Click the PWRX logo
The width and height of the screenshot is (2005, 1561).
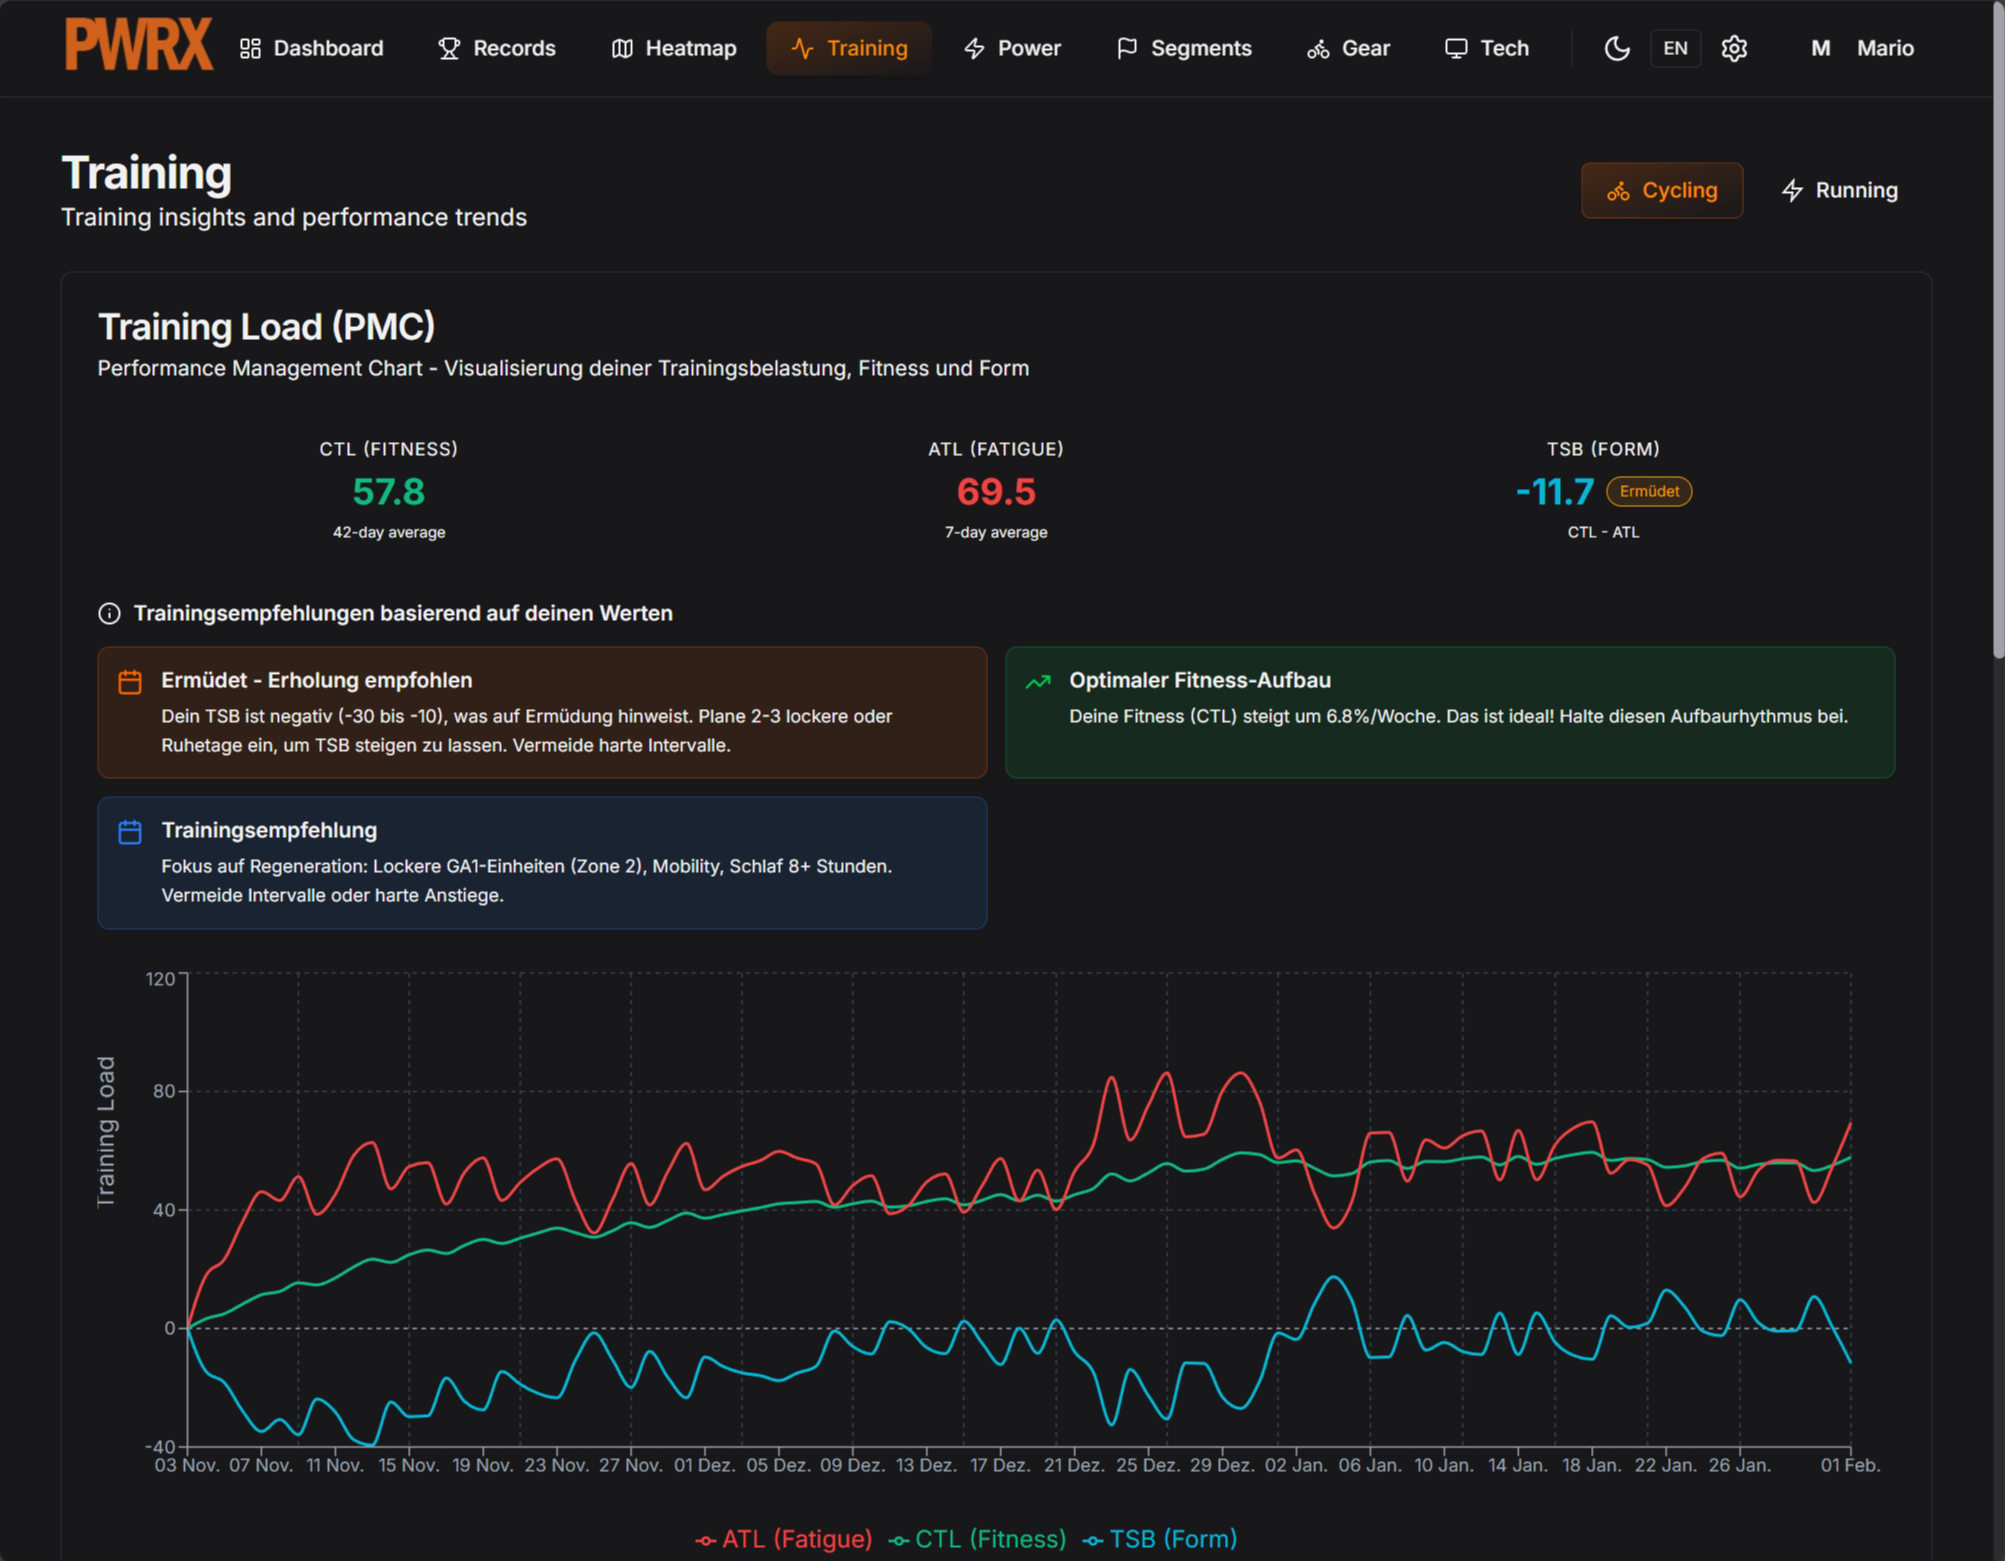coord(138,46)
